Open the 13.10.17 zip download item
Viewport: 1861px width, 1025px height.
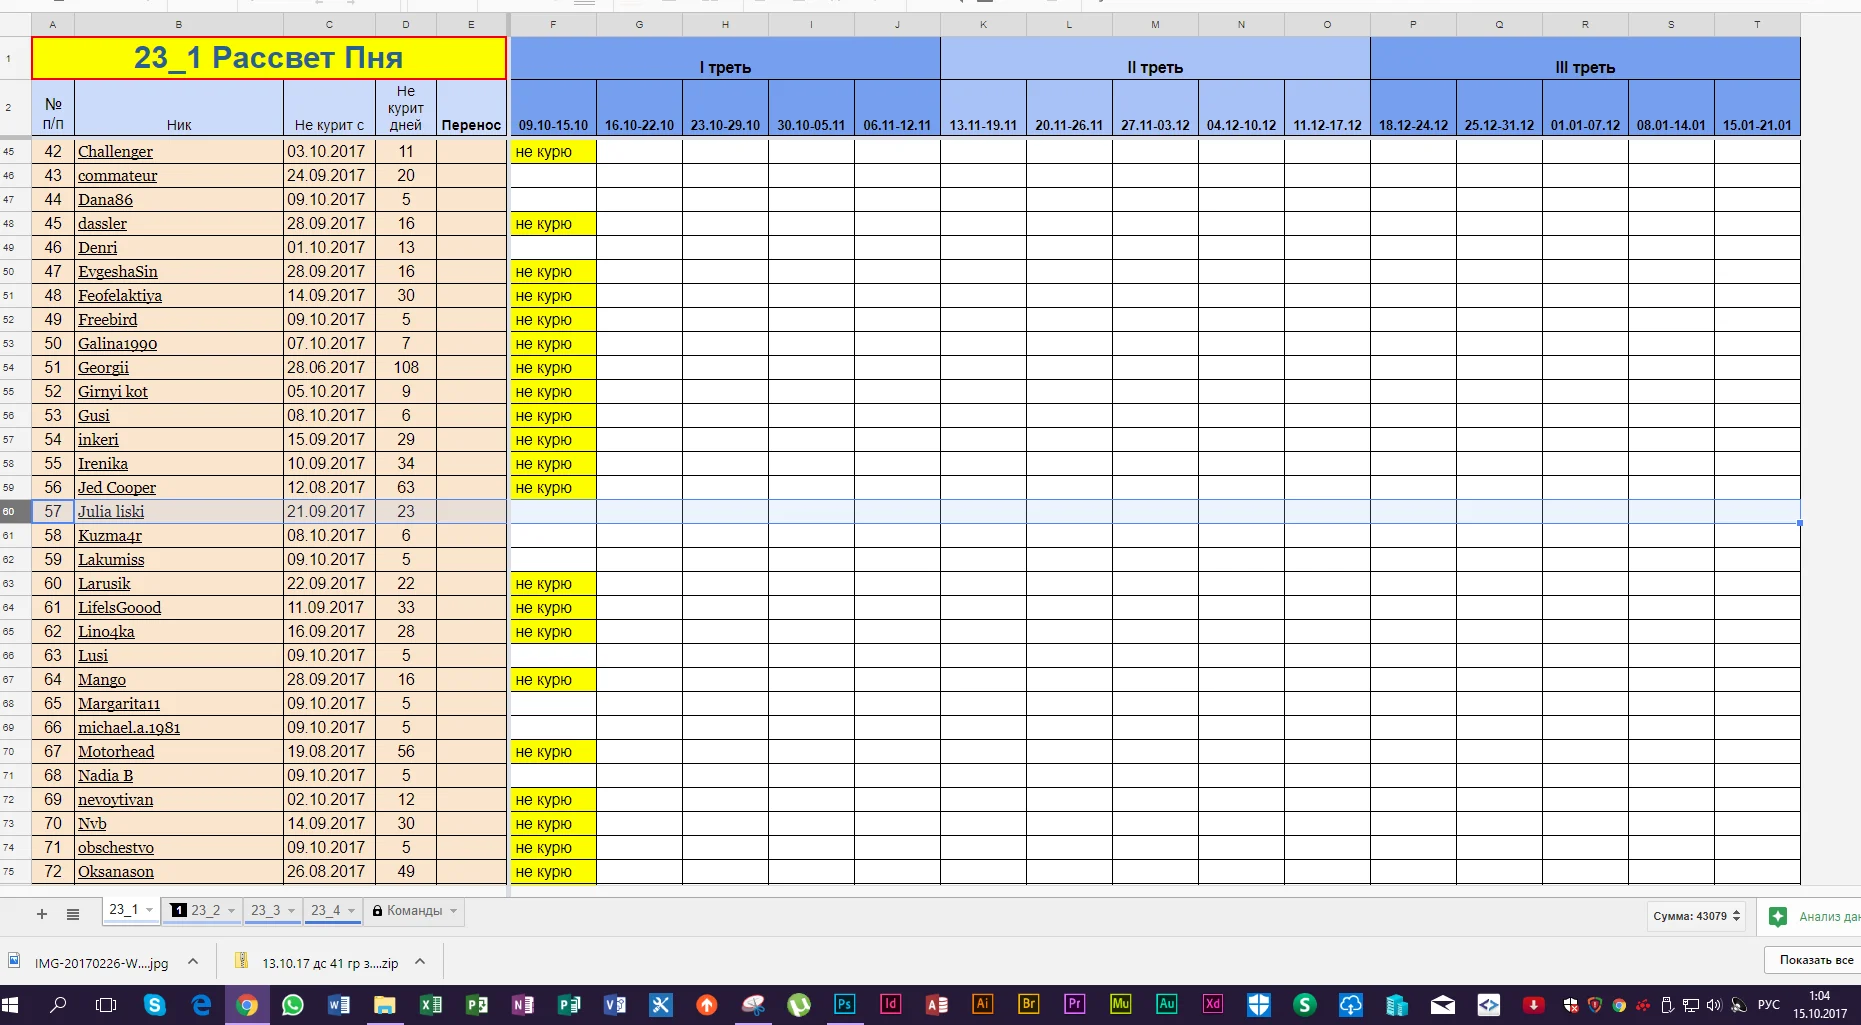(330, 963)
